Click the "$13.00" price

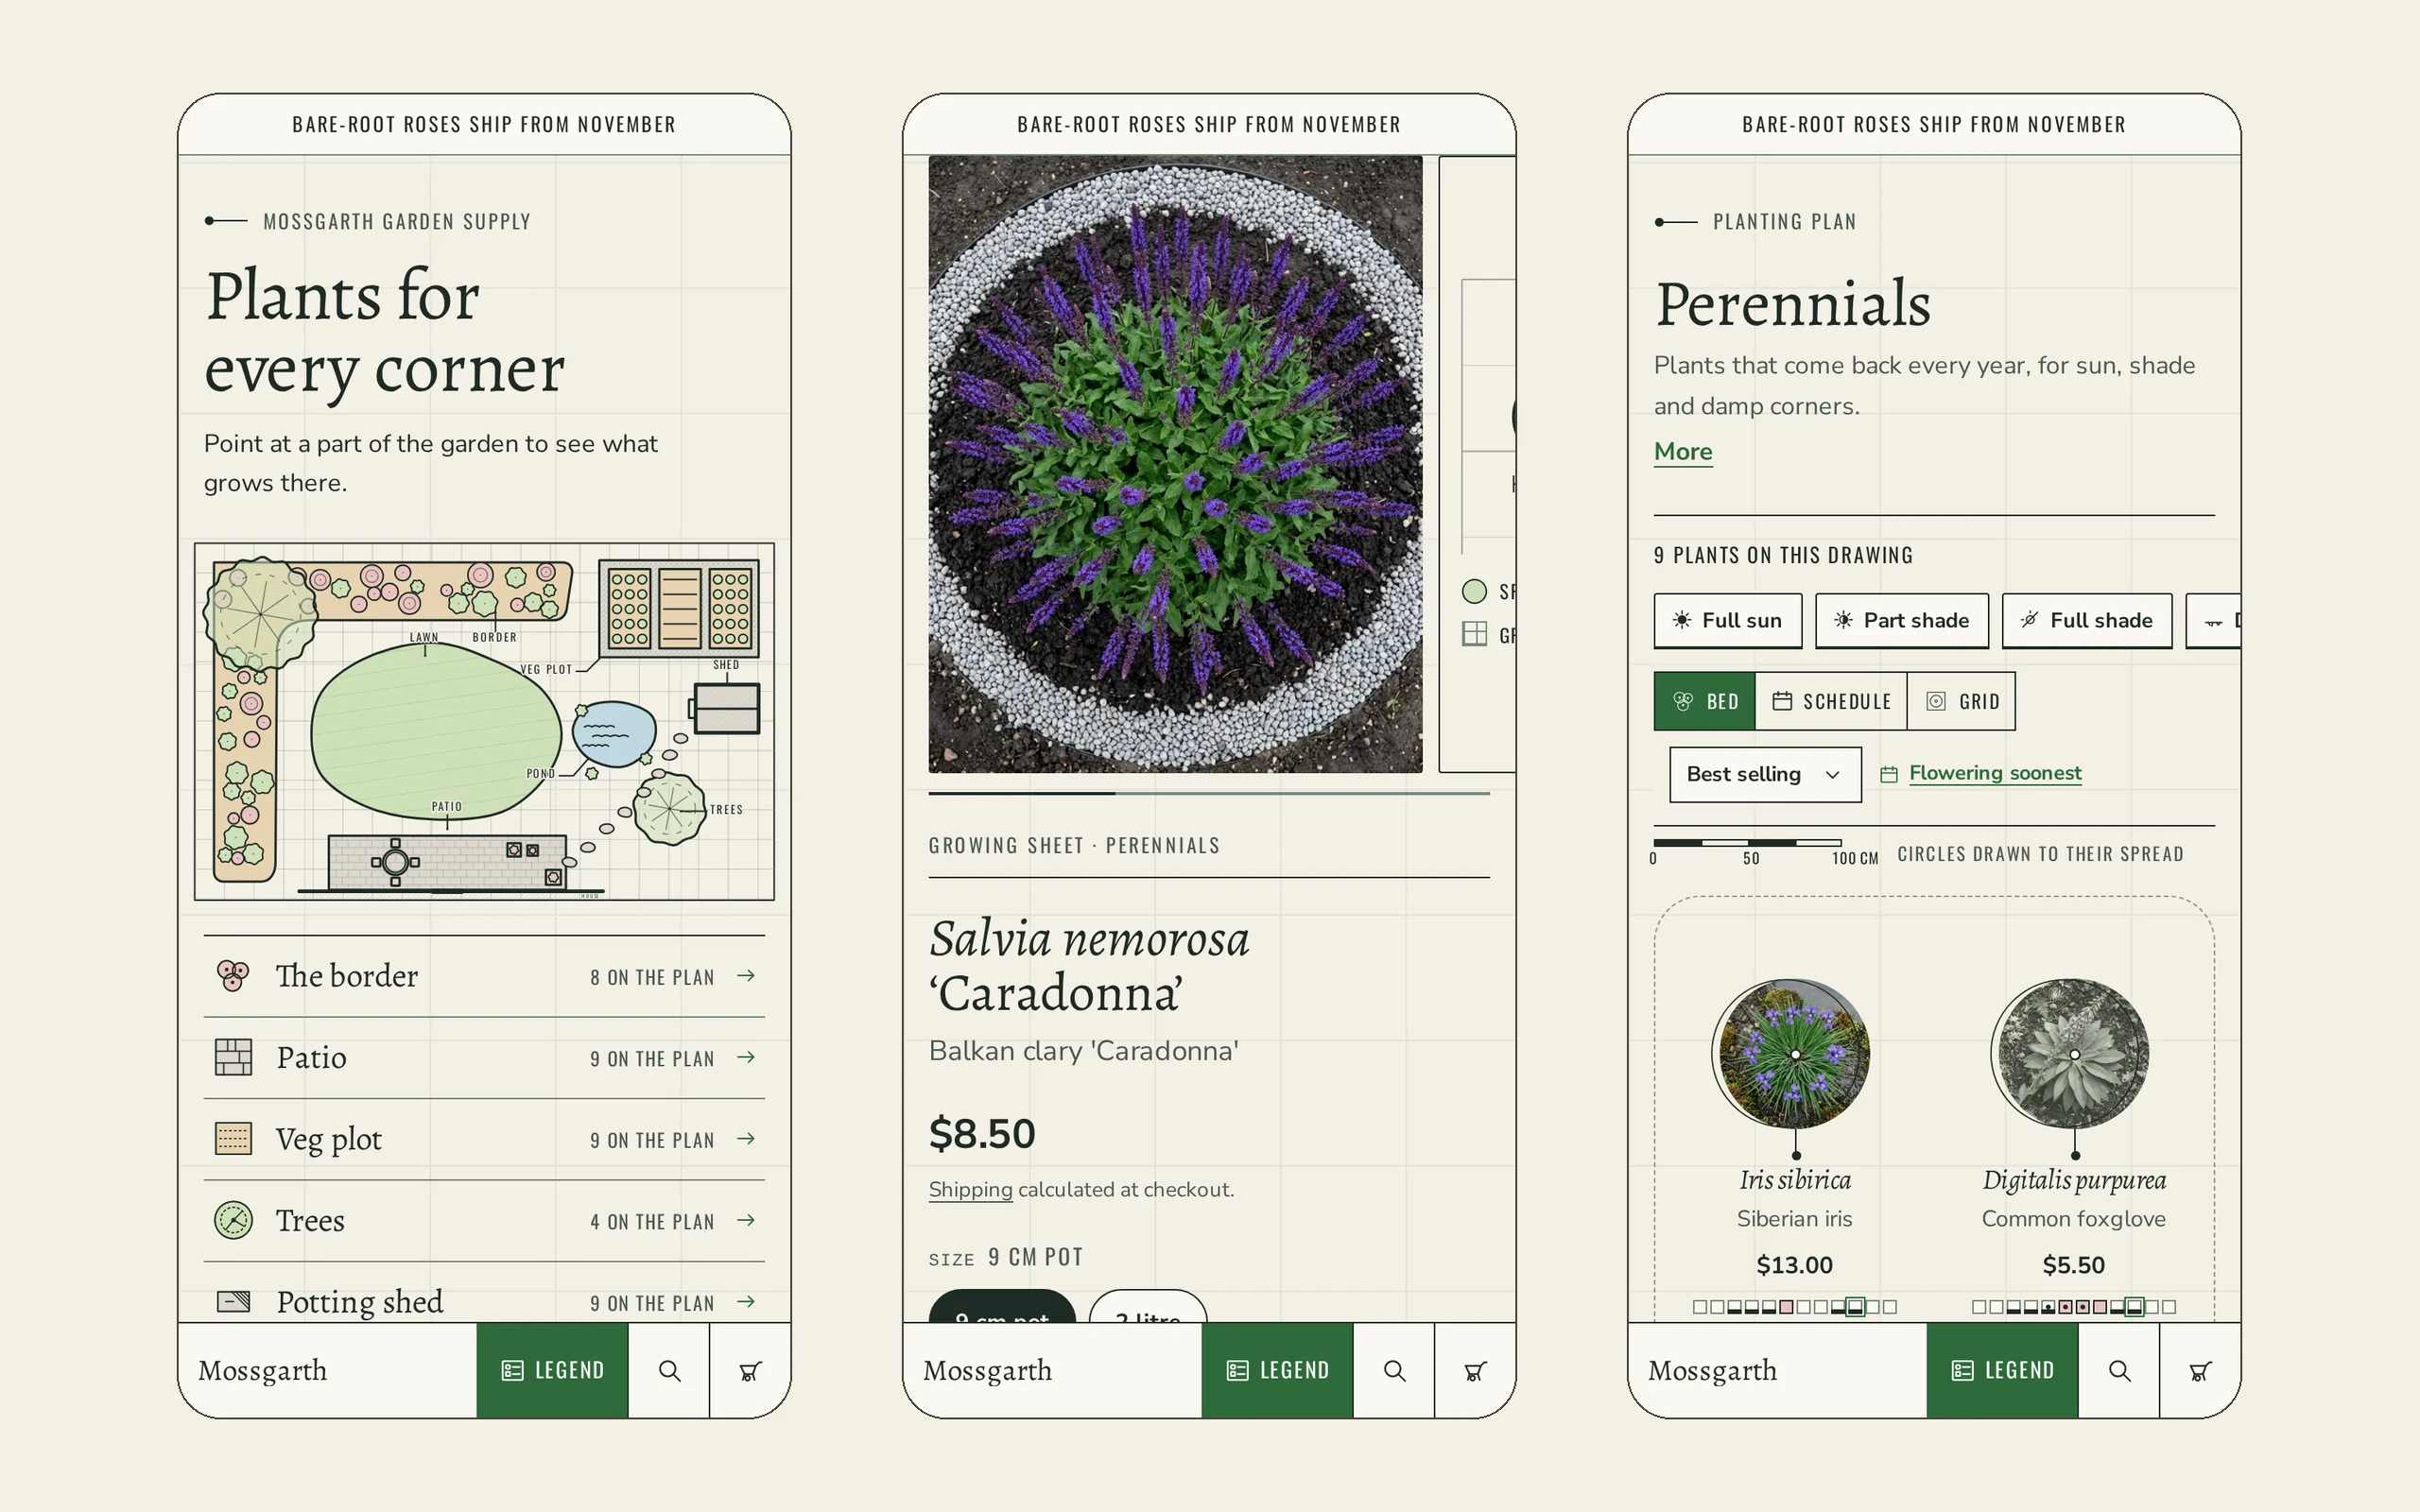coord(1795,1265)
